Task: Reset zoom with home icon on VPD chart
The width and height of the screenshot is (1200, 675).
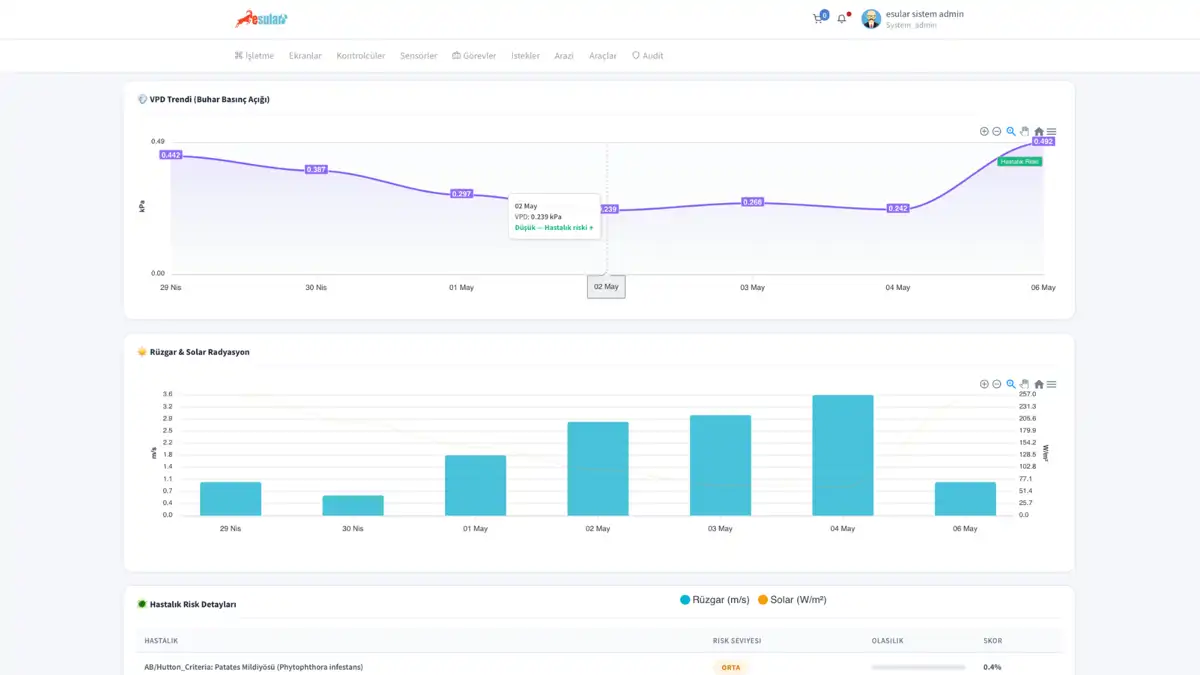Action: coord(1039,132)
